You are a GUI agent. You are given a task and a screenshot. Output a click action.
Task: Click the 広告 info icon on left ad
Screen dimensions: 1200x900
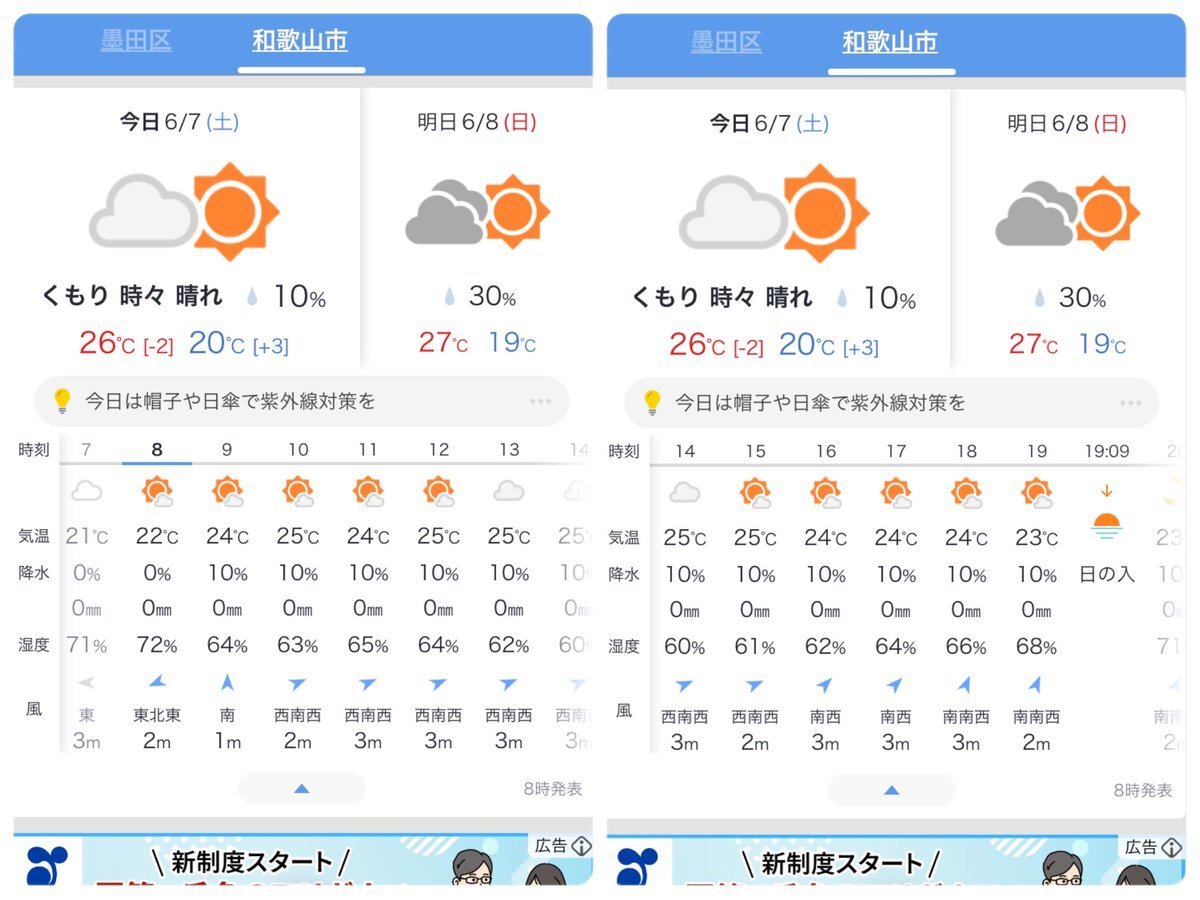pyautogui.click(x=581, y=846)
